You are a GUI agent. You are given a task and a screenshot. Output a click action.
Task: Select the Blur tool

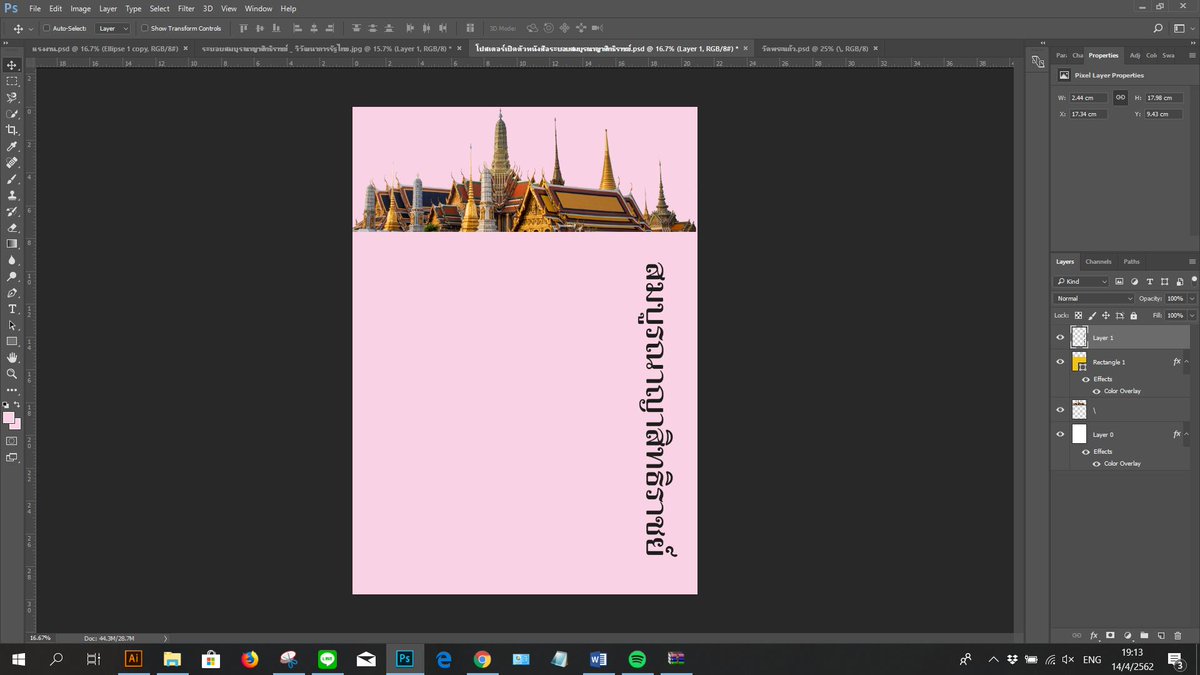[x=12, y=260]
